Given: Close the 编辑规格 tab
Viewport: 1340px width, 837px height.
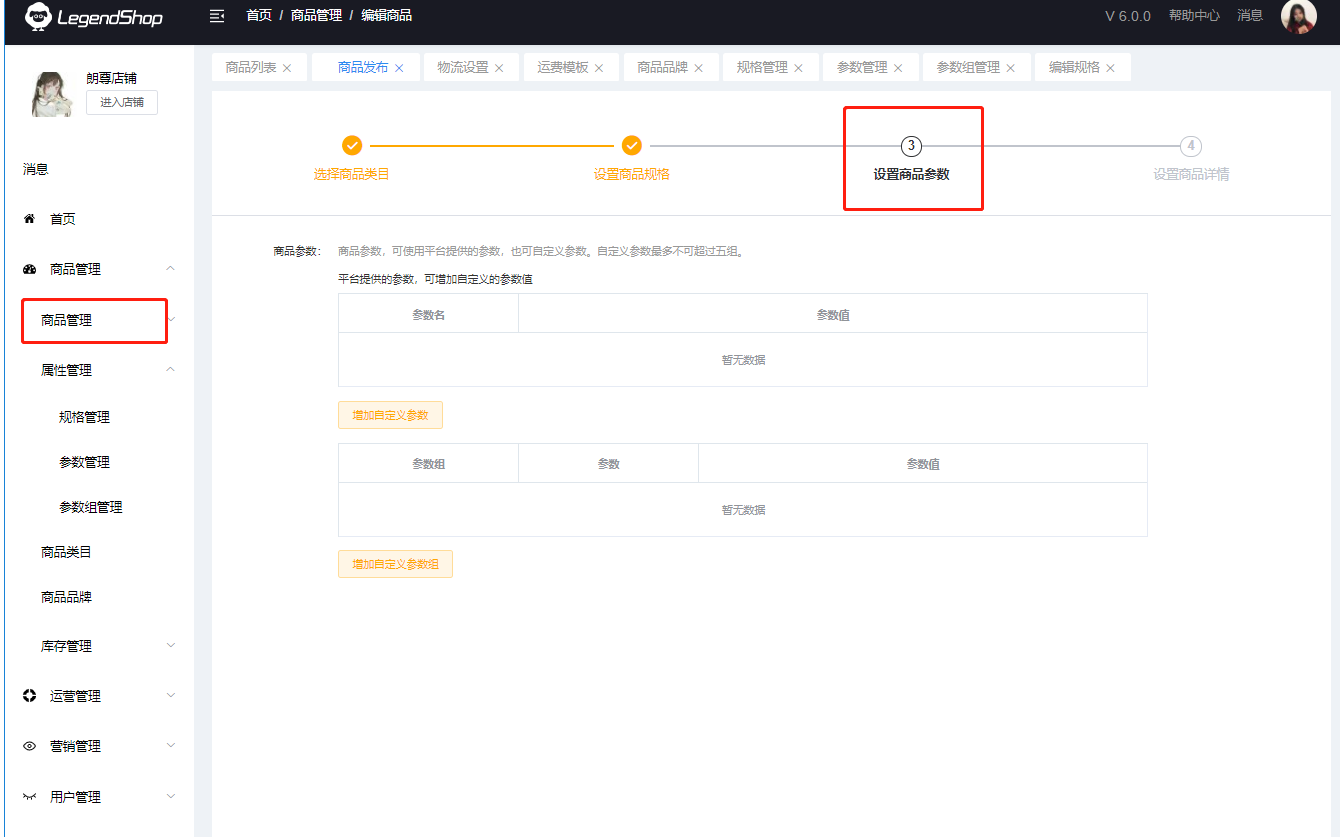Looking at the screenshot, I should [x=1110, y=68].
